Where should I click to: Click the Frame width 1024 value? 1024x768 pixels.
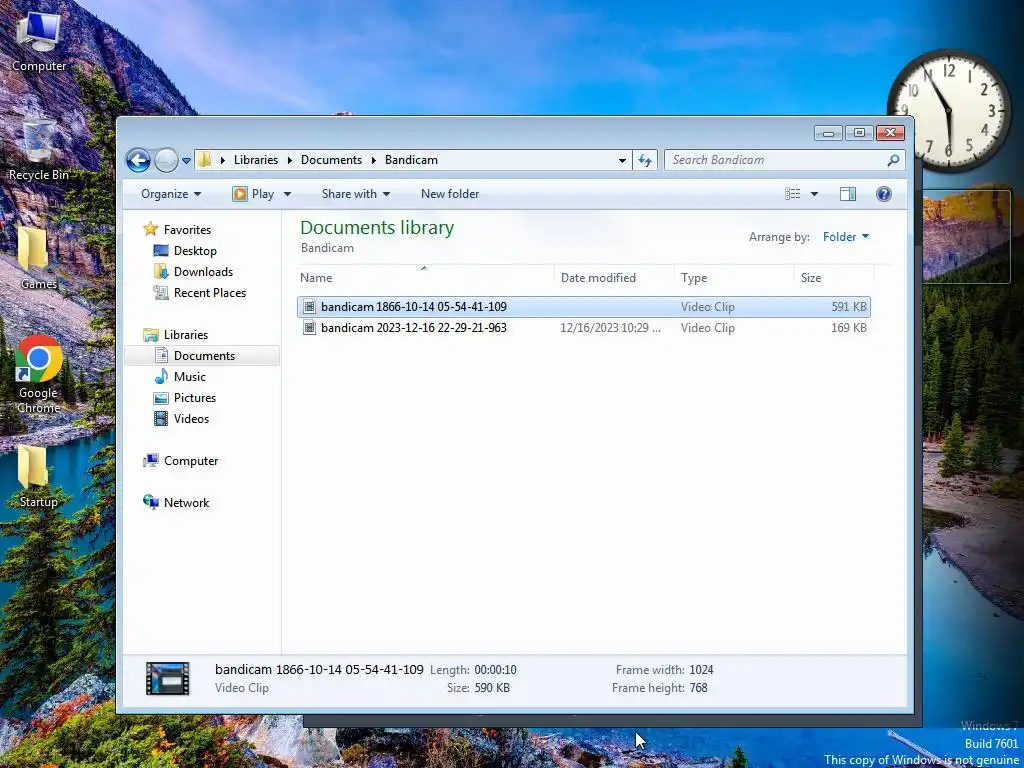pos(701,670)
